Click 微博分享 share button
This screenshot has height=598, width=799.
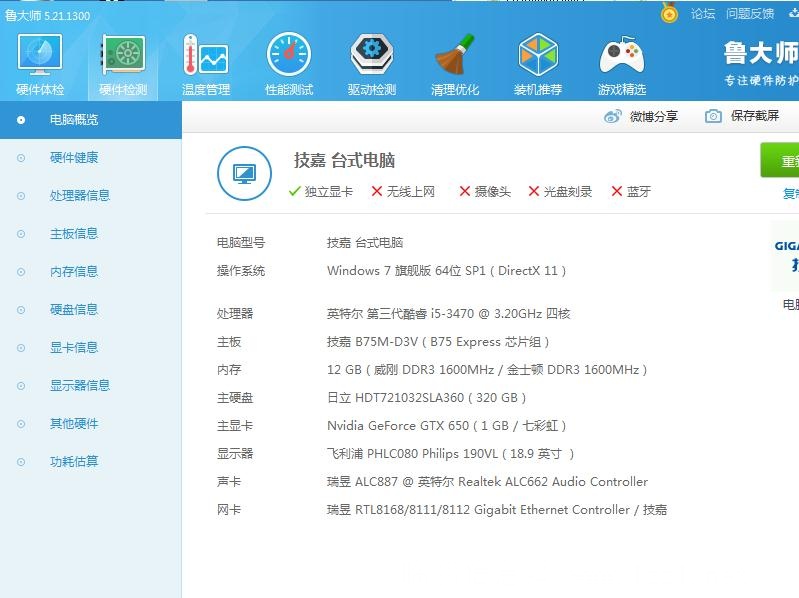pos(641,117)
